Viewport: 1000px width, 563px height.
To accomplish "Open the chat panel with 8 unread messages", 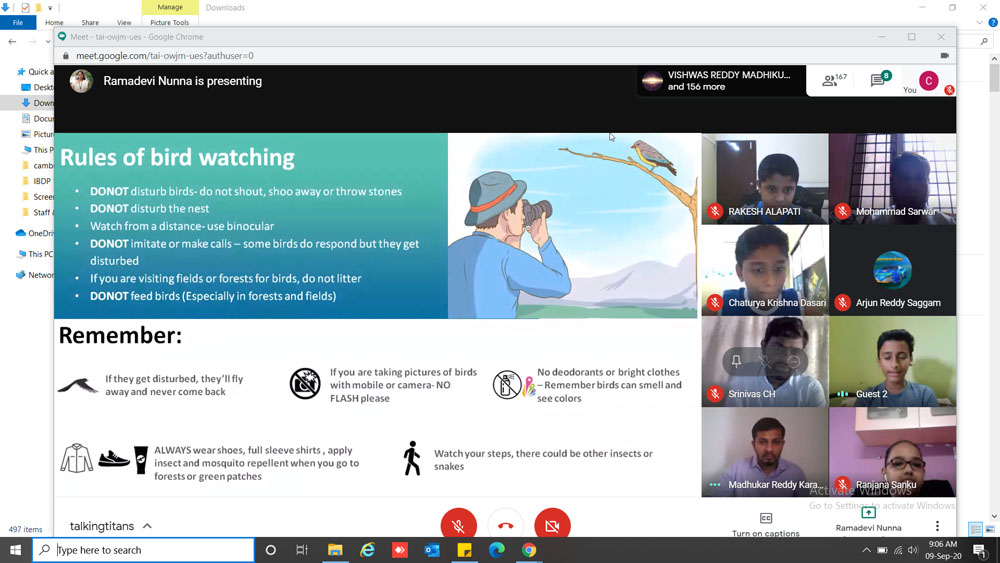I will click(879, 81).
